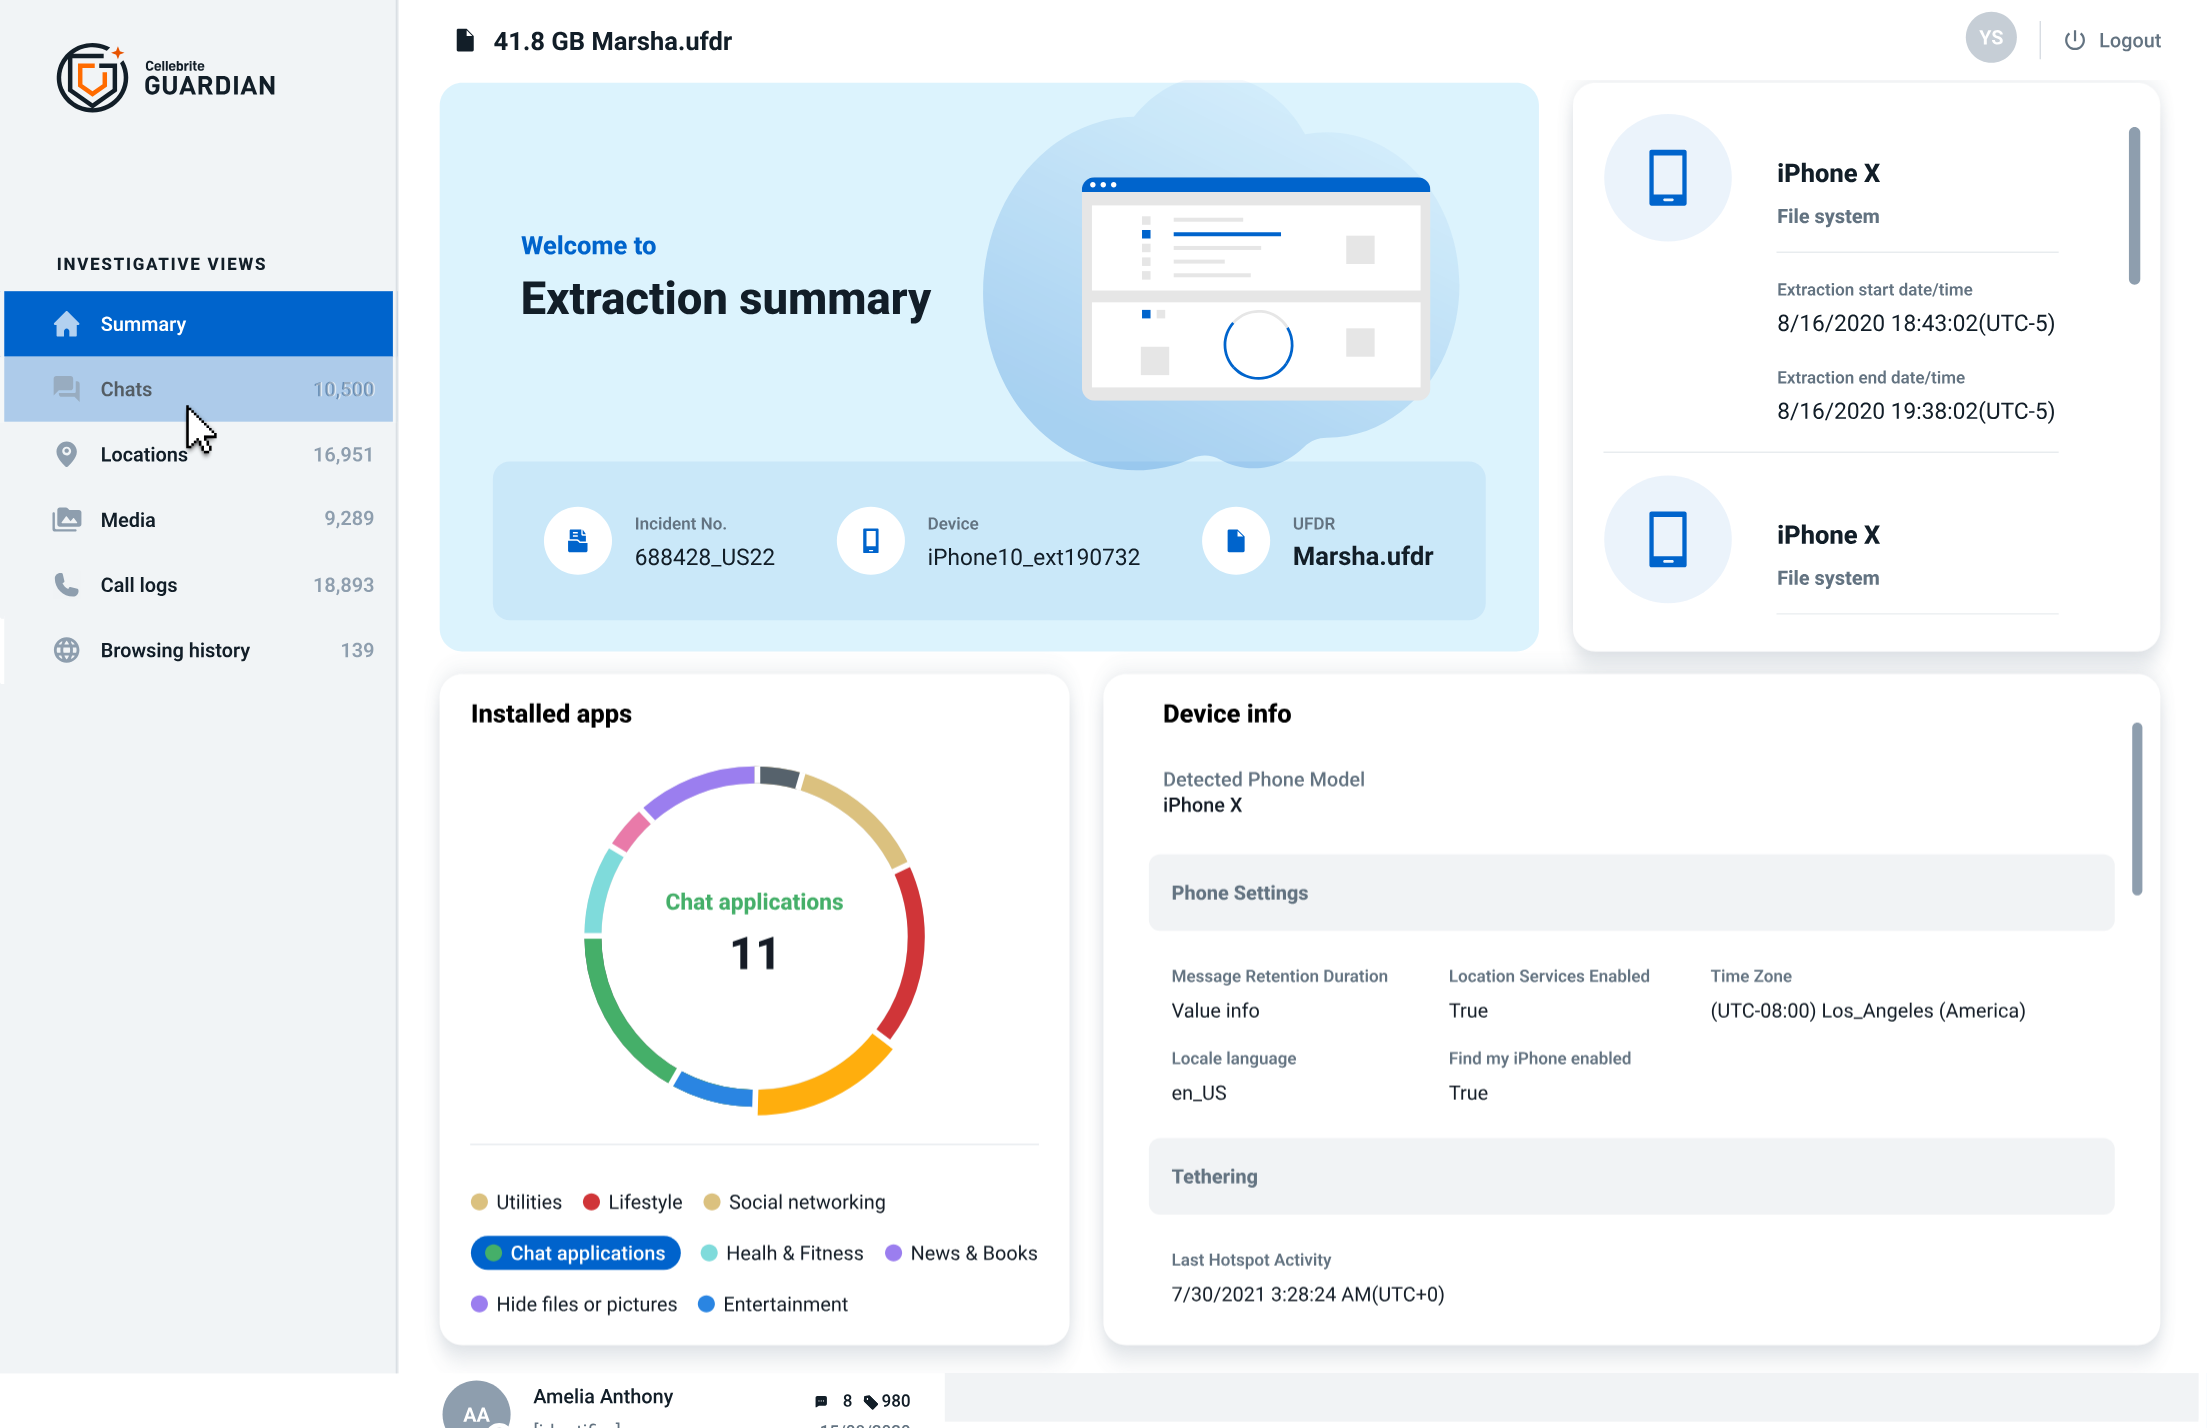The image size is (2207, 1428).
Task: Open the Call logs view
Action: click(198, 585)
